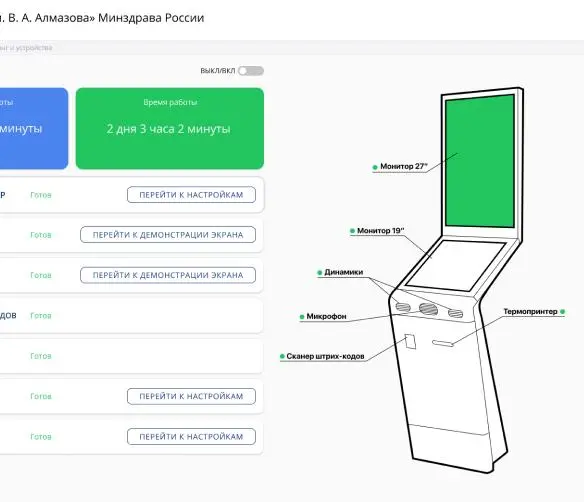Click the blue card ending in минуты
Viewport: 584px width, 502px height.
coord(34,128)
